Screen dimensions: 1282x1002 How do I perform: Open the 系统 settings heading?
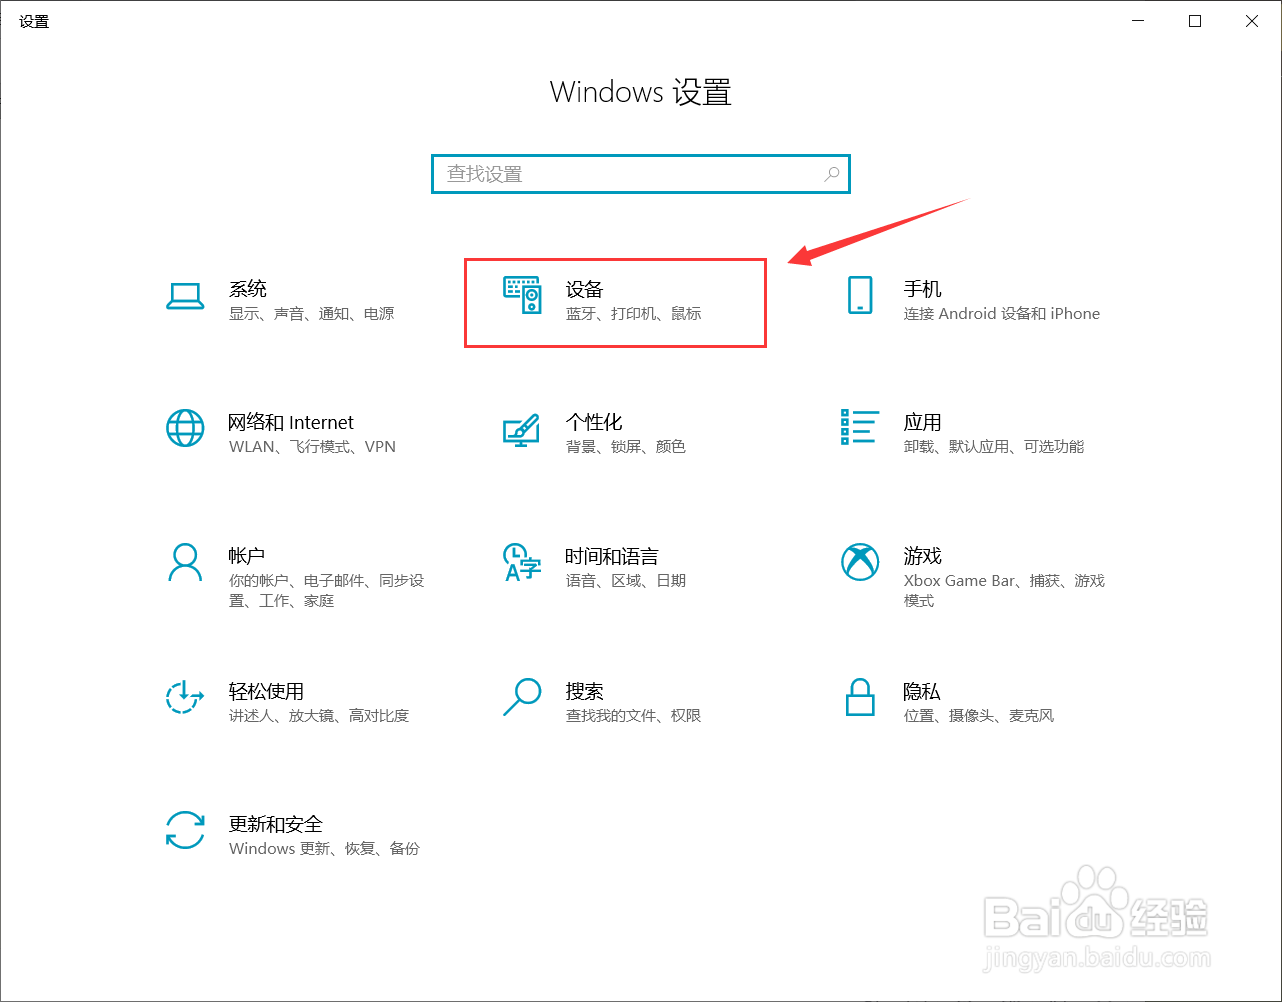(x=248, y=289)
